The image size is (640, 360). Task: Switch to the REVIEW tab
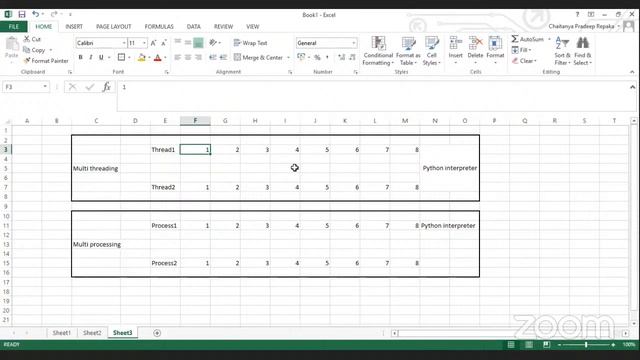223,27
